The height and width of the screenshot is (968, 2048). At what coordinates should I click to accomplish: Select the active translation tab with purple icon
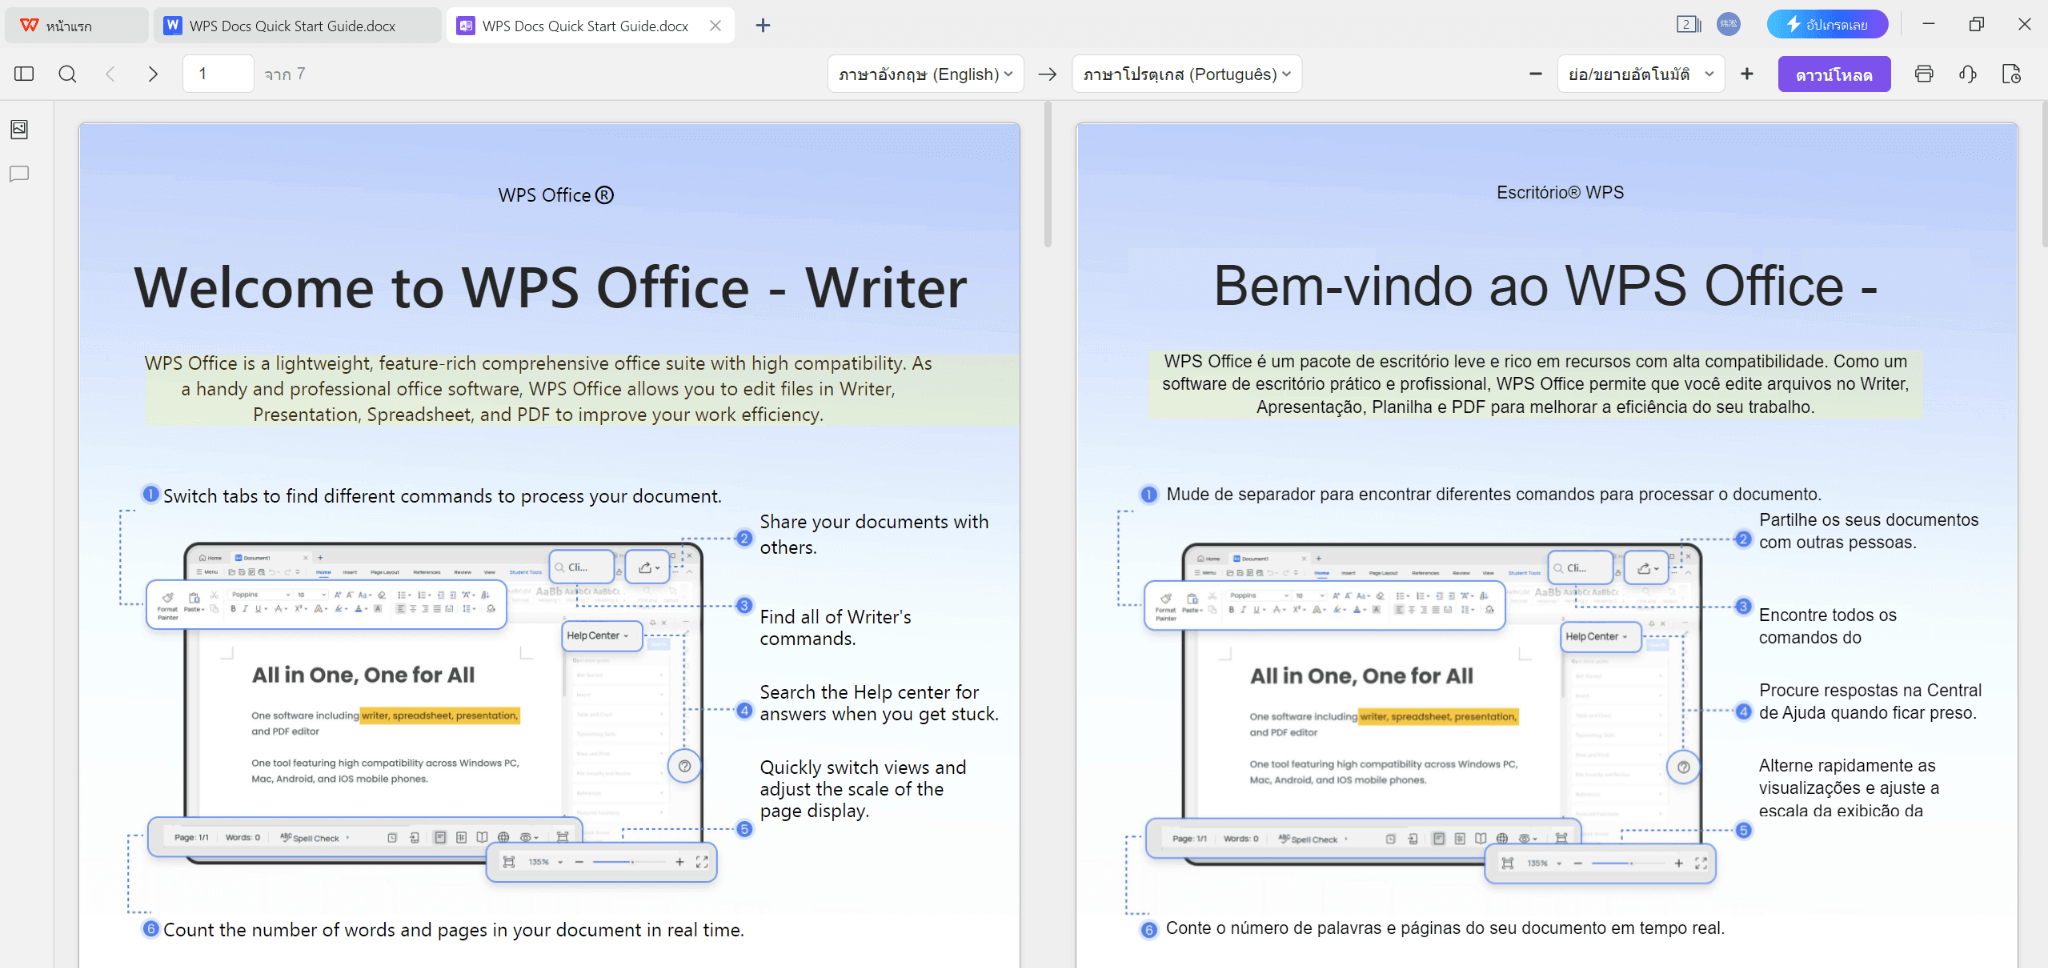coord(590,25)
